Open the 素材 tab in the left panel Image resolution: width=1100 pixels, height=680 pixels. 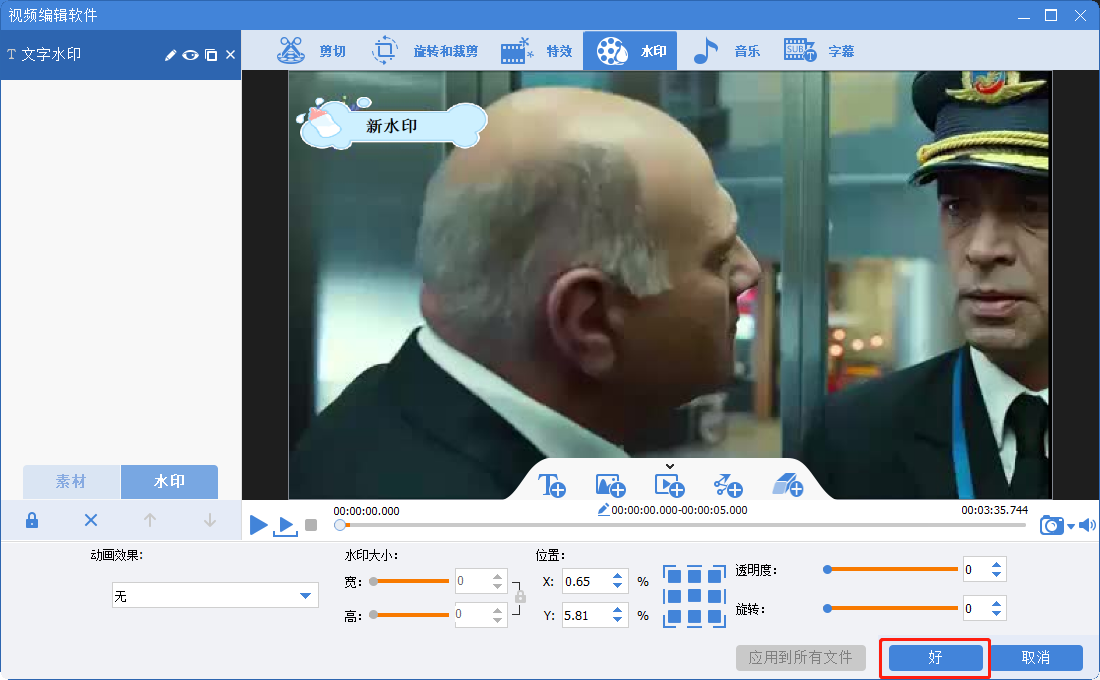coord(71,482)
